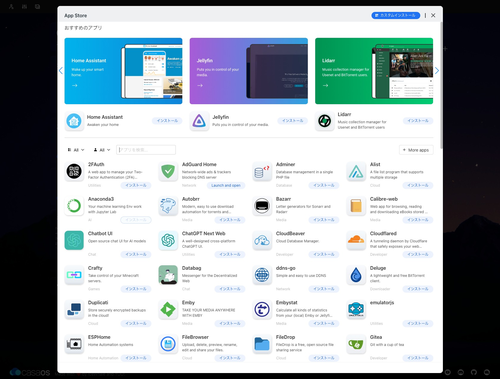The height and width of the screenshot is (379, 500).
Task: Select the FileBrowser disk icon
Action: click(168, 344)
